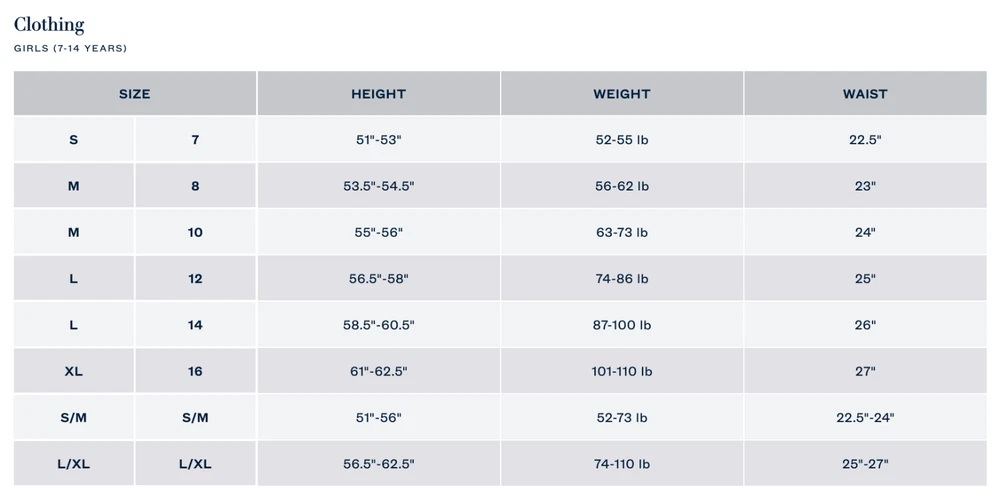1000x499 pixels.
Task: Click the size 8 cell
Action: point(195,186)
